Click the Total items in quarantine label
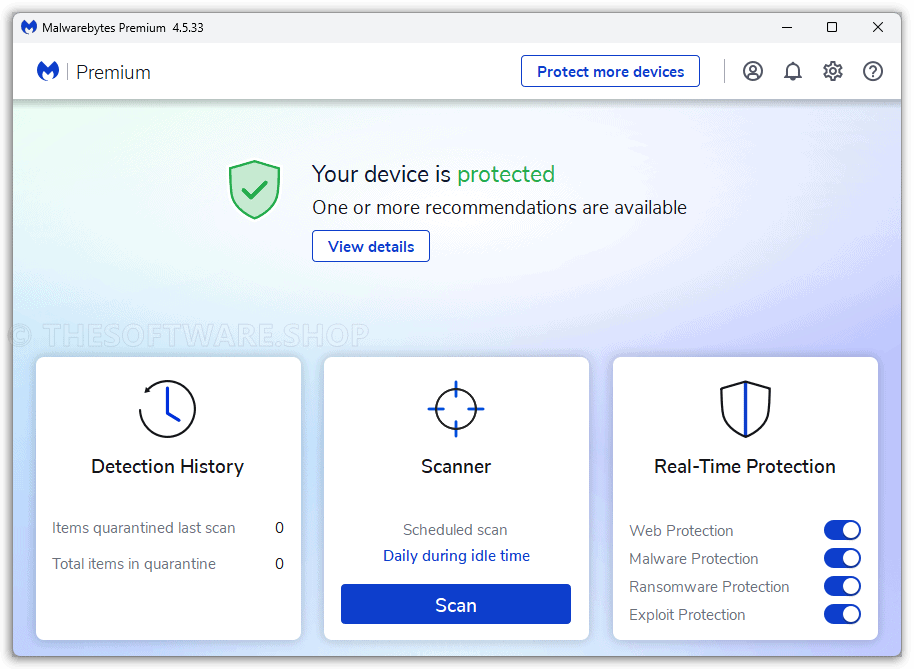914x669 pixels. 133,564
